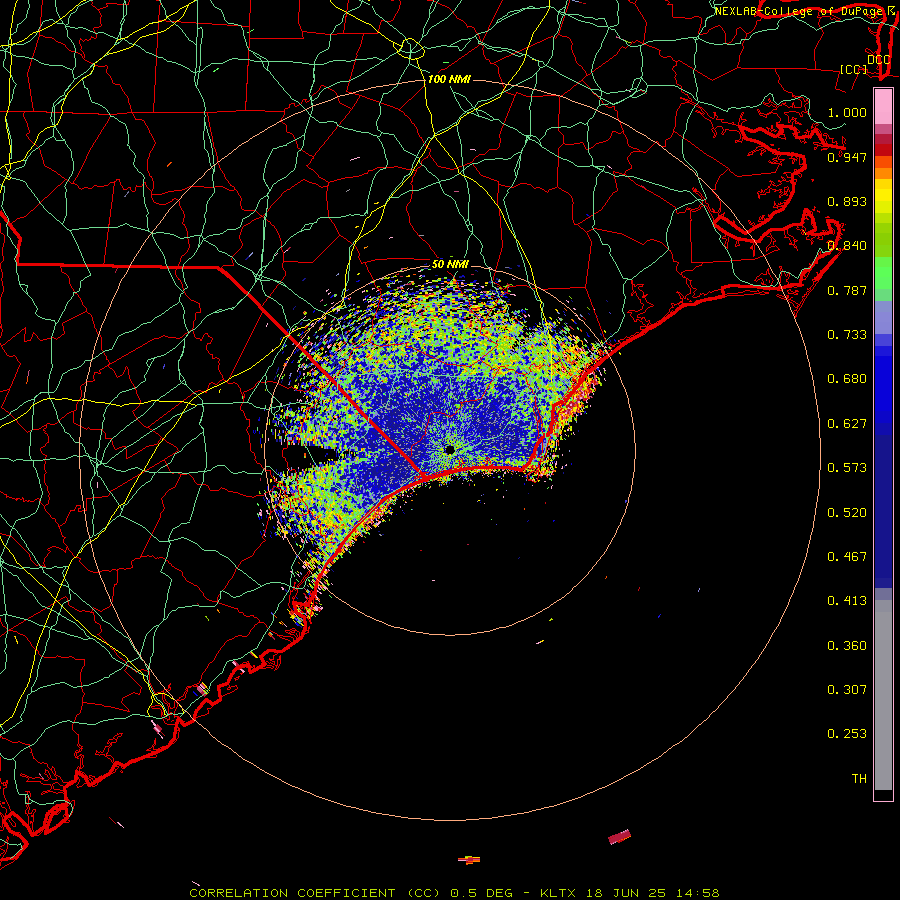The image size is (900, 900).
Task: Click the 0.573 scale value
Action: click(x=847, y=468)
